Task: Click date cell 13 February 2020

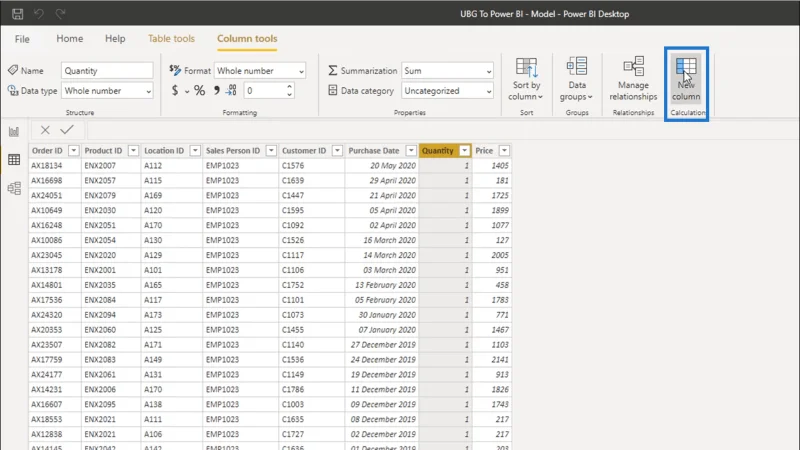Action: click(382, 285)
